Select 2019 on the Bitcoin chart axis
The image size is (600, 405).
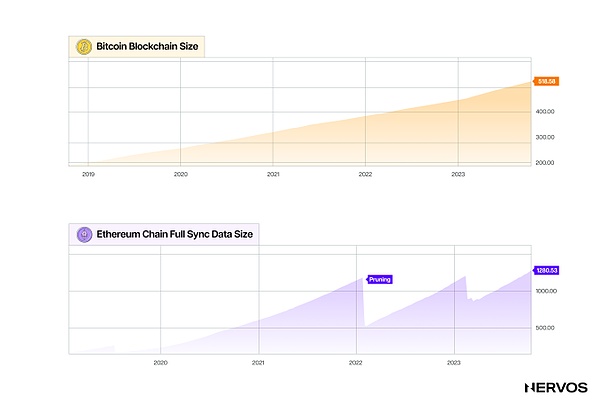coord(88,174)
